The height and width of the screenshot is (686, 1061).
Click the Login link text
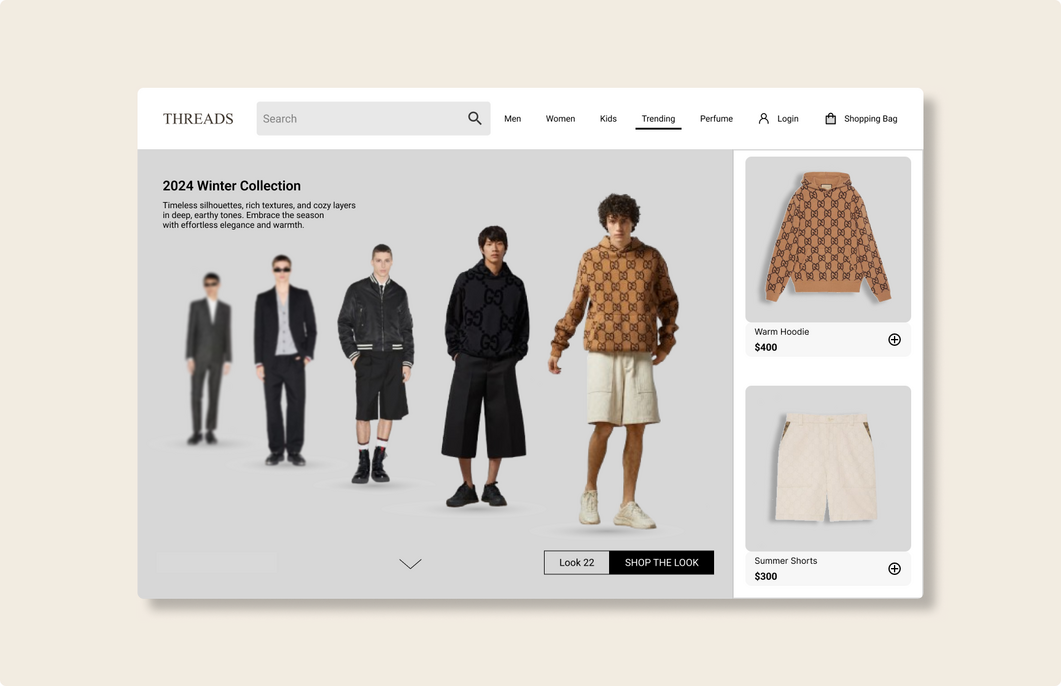[x=788, y=118]
